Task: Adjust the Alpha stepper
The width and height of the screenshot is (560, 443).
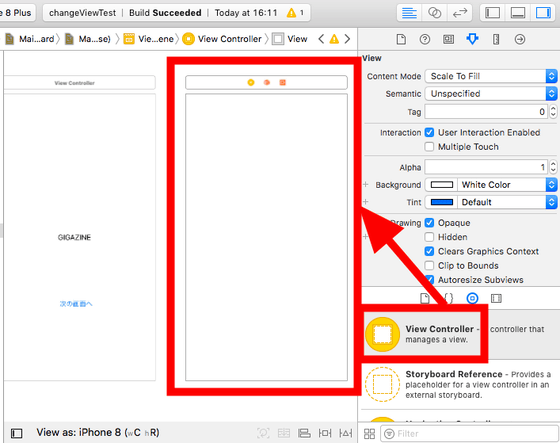Action: [553, 167]
